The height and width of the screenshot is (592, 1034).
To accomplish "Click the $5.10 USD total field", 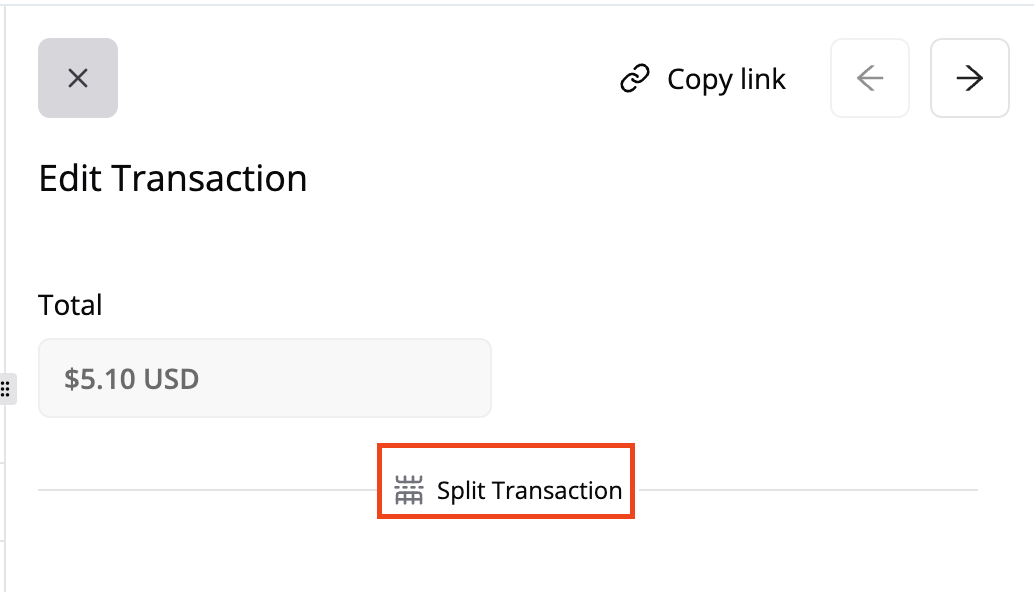I will [x=264, y=378].
